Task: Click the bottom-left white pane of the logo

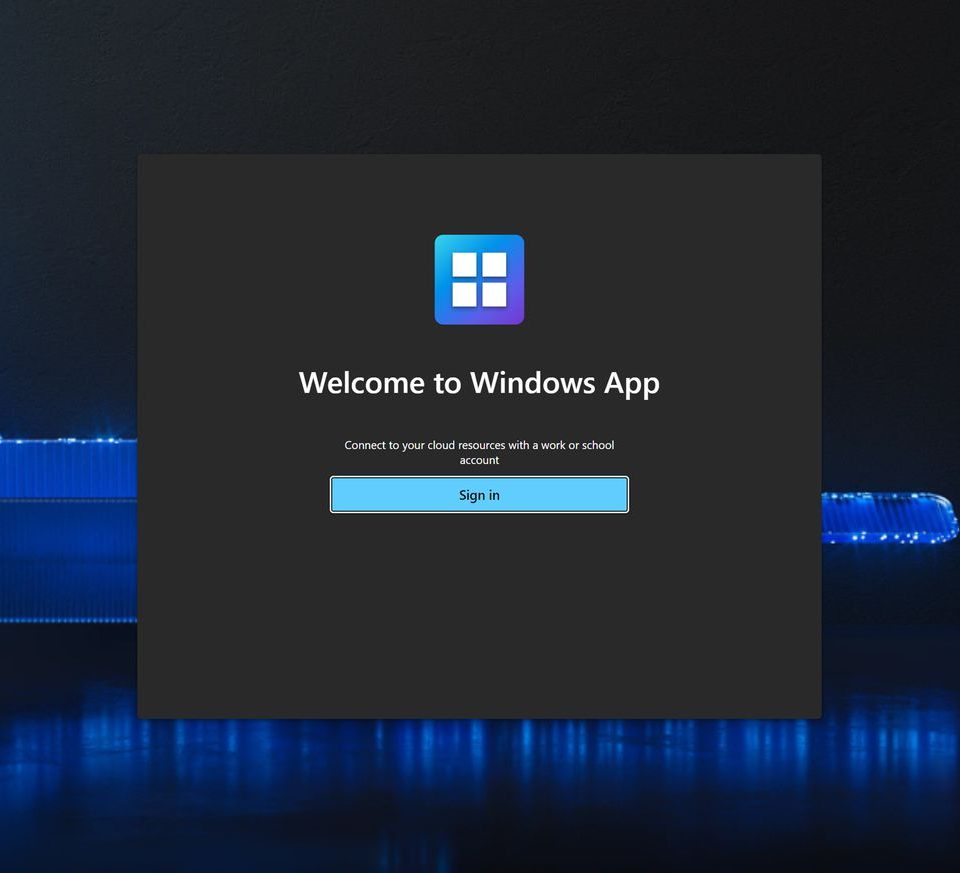Action: [x=465, y=294]
